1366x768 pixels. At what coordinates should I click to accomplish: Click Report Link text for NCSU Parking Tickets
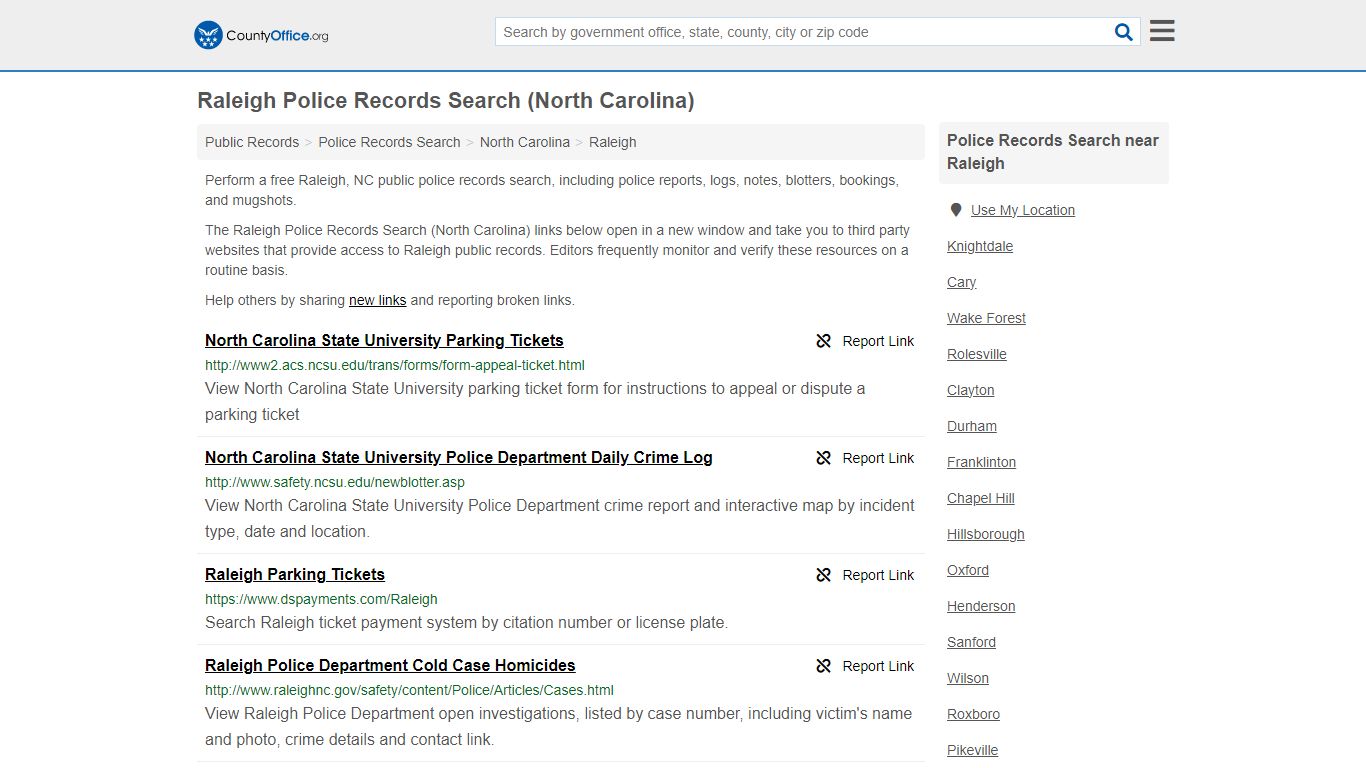click(x=878, y=341)
